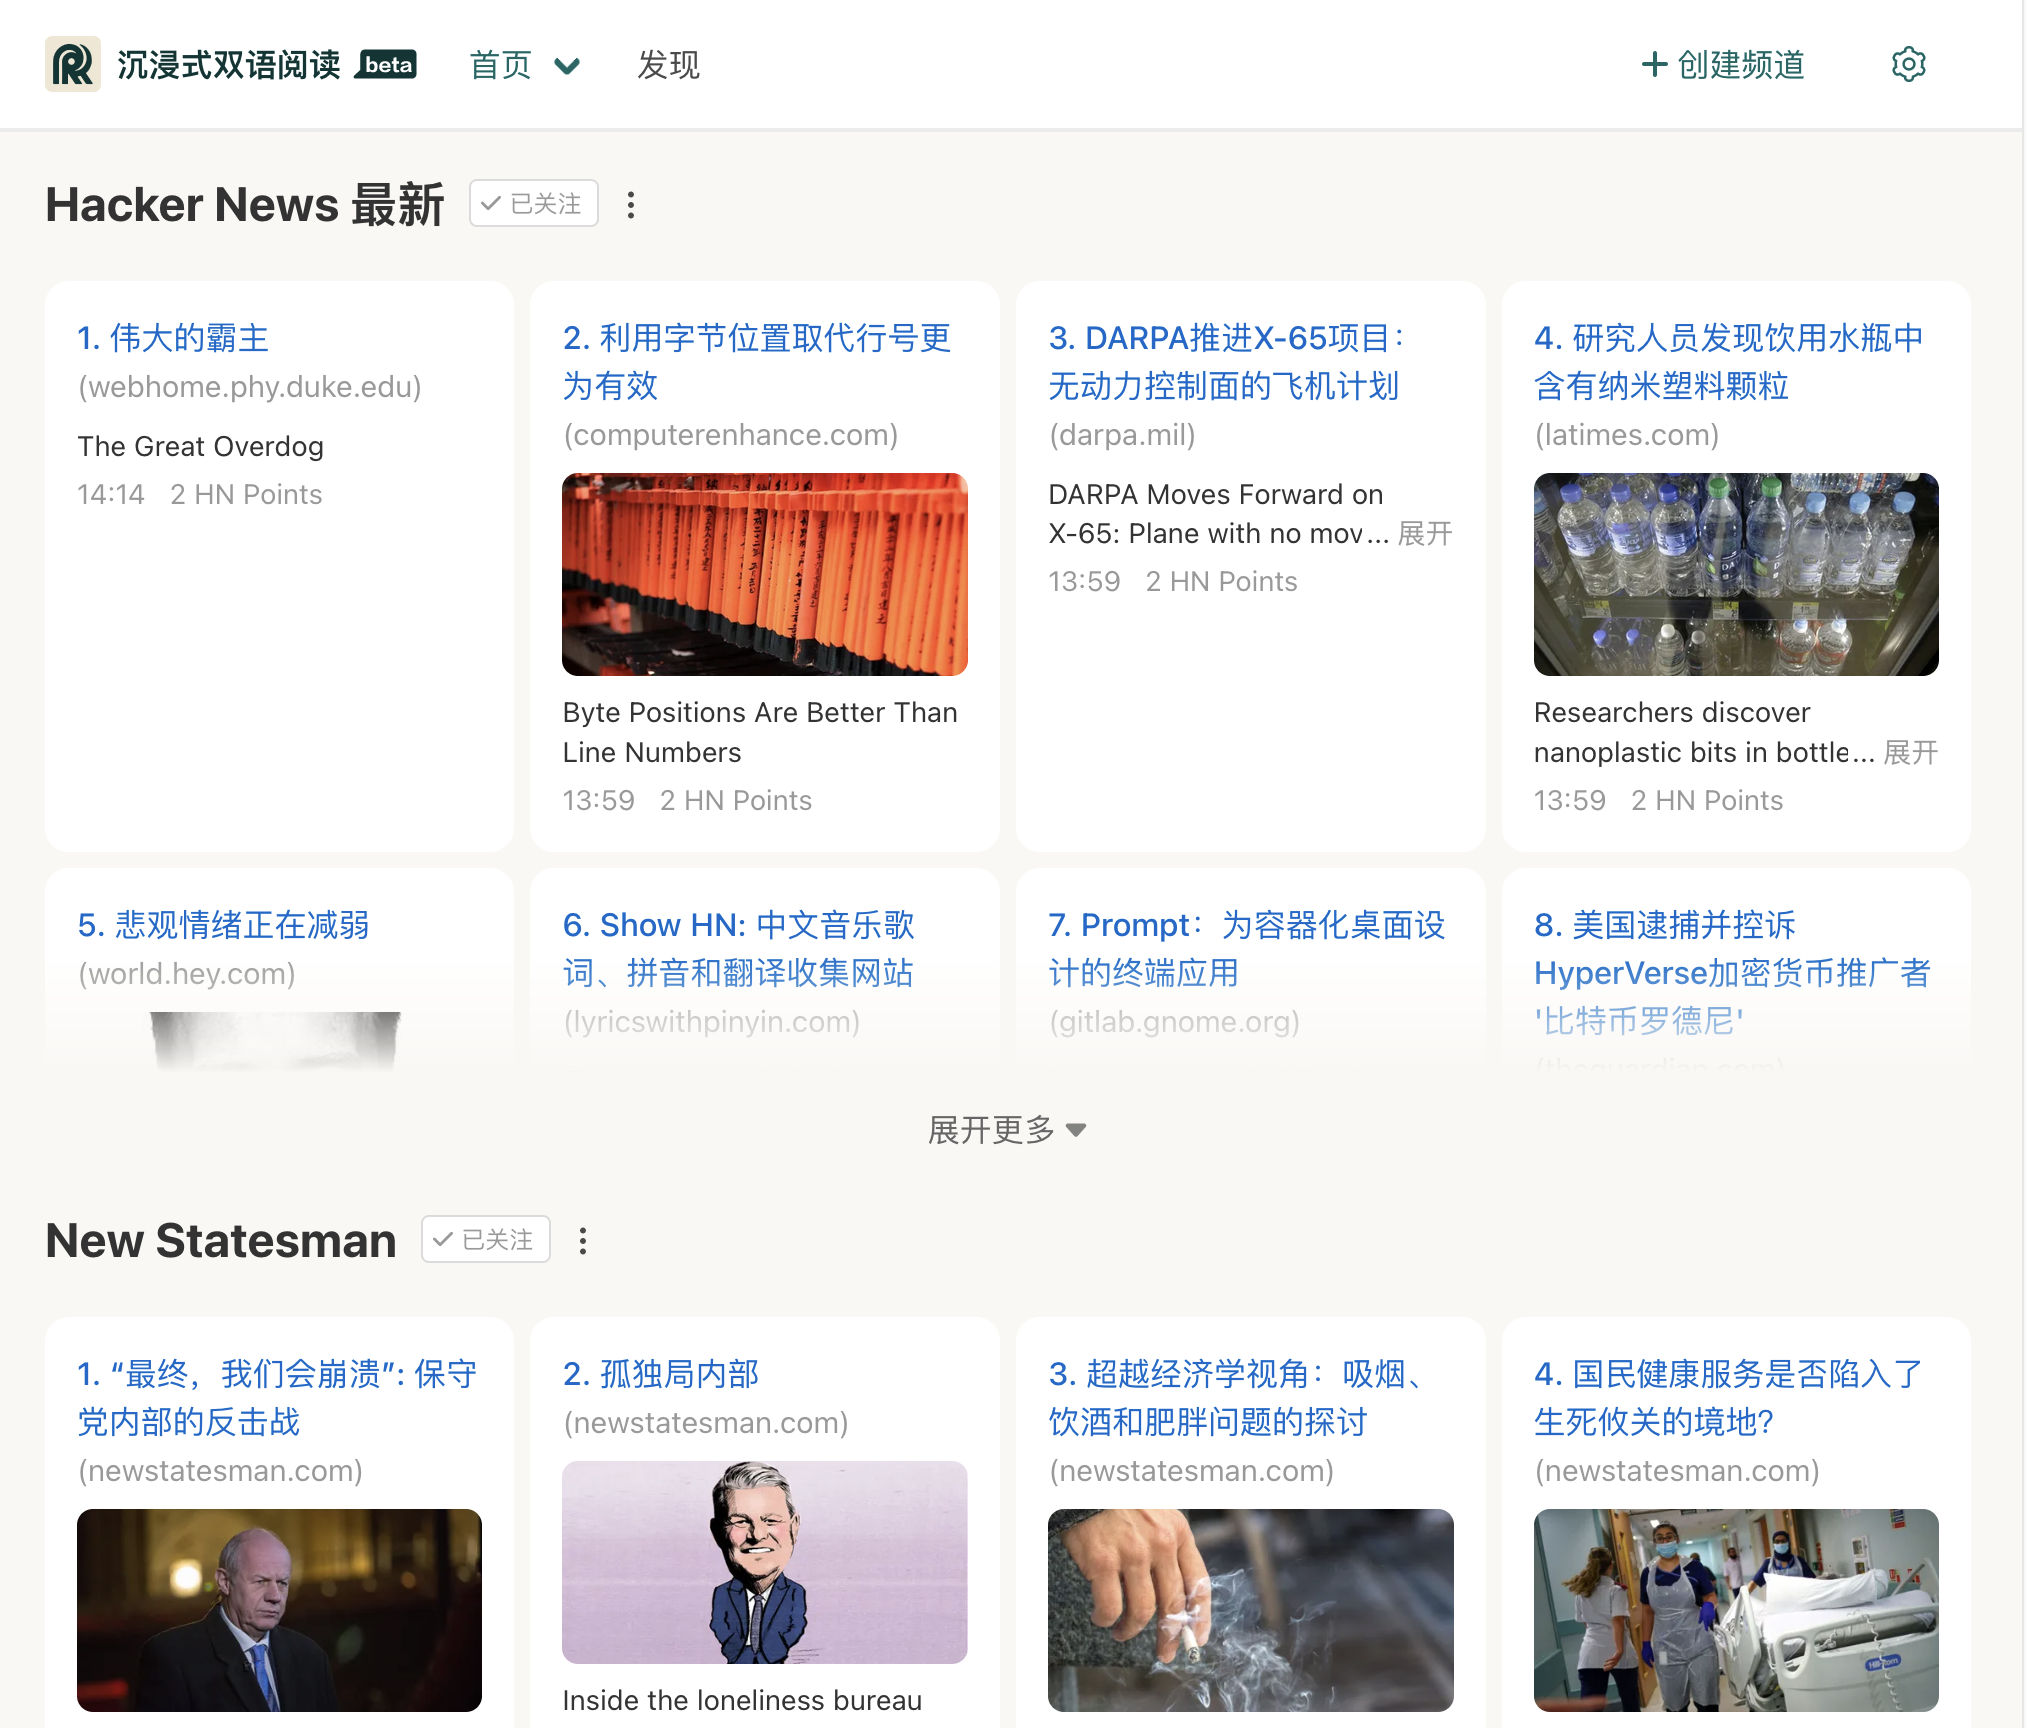Image resolution: width=2026 pixels, height=1728 pixels.
Task: Click the man in suit photo thumbnail
Action: [279, 1610]
